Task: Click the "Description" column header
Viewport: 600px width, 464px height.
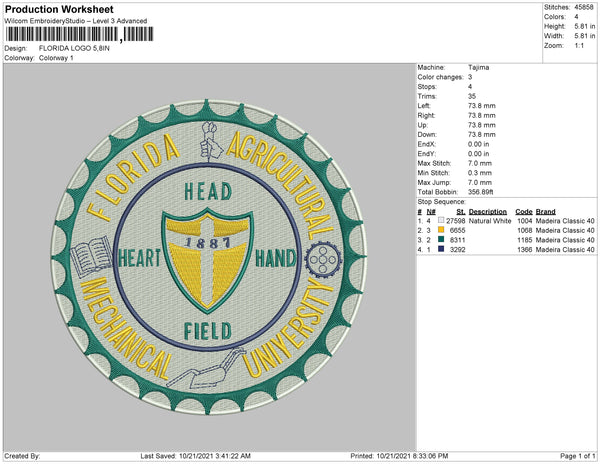Action: 488,212
